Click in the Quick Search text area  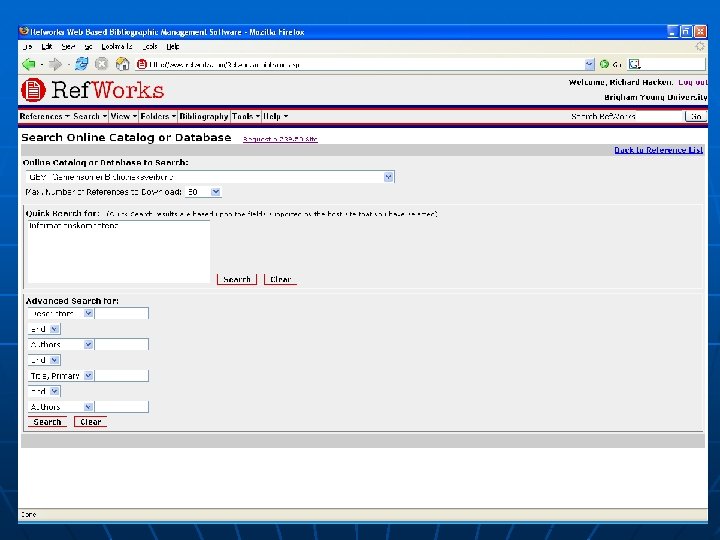point(119,252)
